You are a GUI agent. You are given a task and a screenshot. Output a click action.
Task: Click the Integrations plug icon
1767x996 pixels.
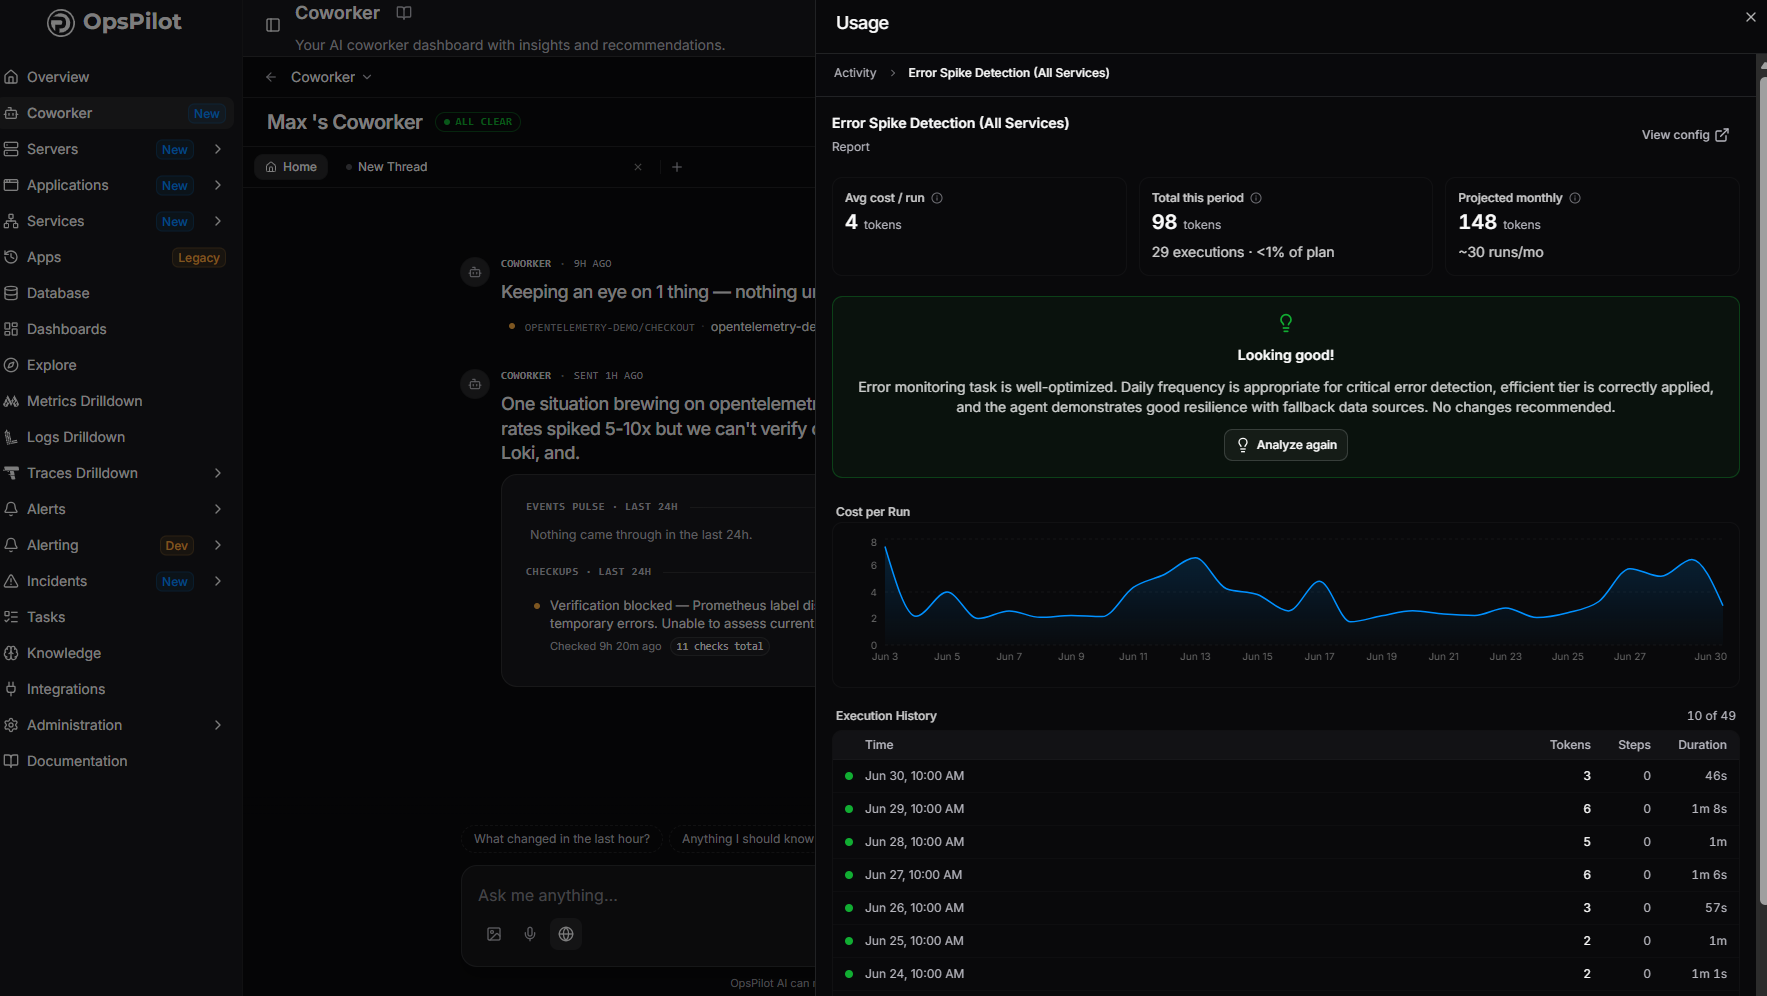coord(11,689)
